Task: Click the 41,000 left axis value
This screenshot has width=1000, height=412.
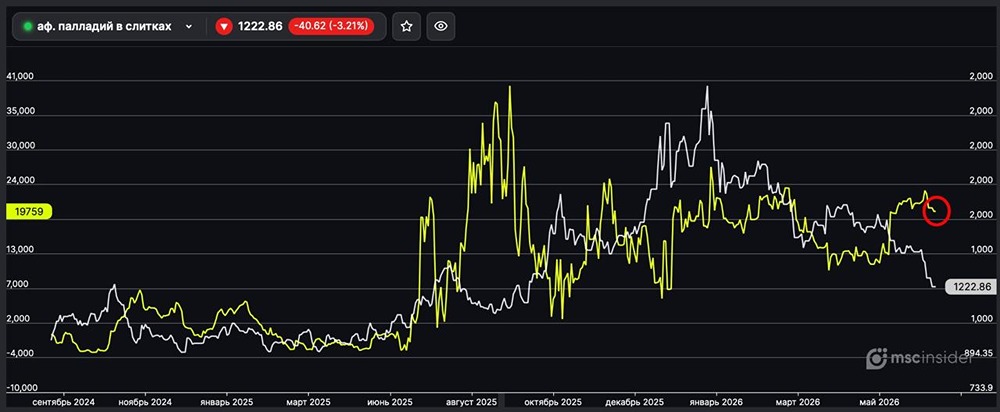Action: (19, 76)
